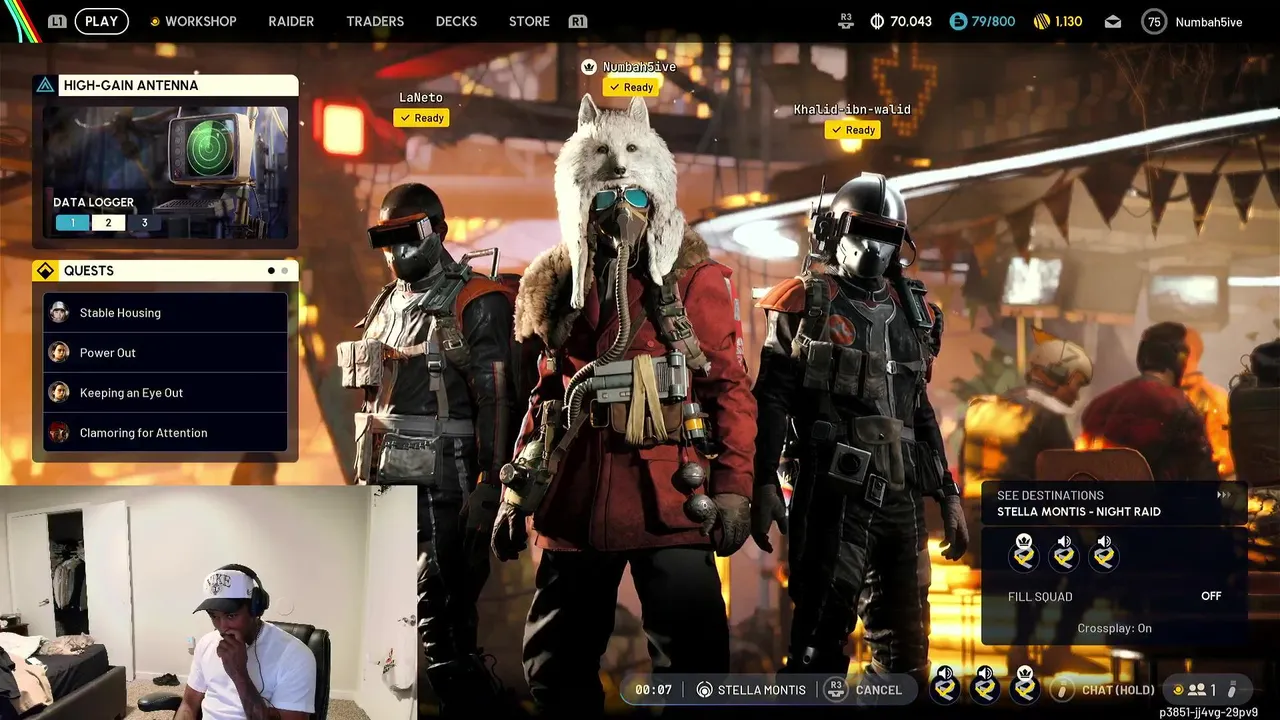1280x720 pixels.
Task: Open the DECKS tab
Action: click(x=456, y=21)
